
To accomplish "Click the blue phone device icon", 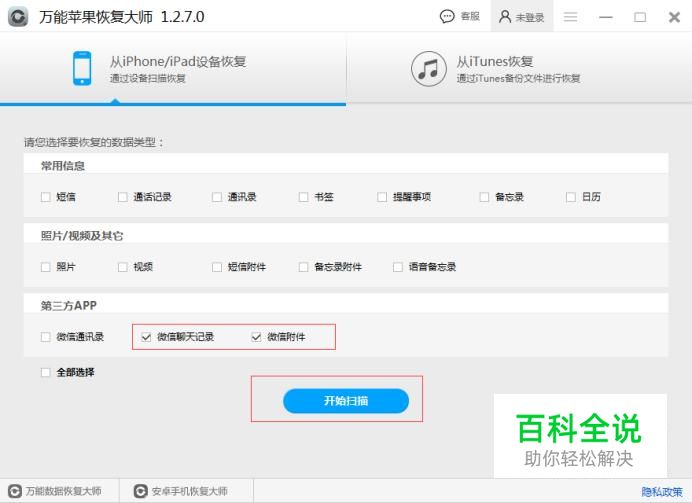I will click(82, 68).
